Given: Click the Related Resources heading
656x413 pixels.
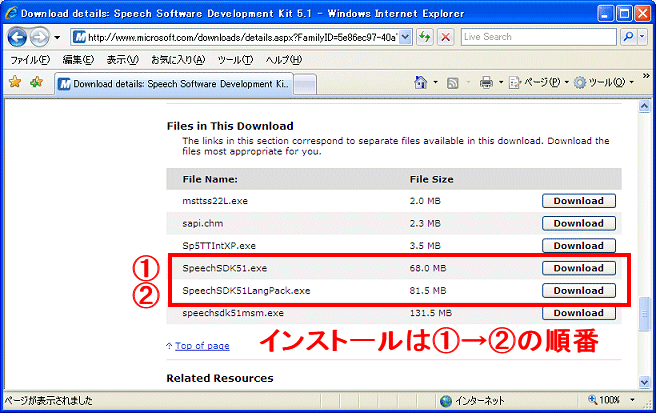Looking at the screenshot, I should 220,378.
